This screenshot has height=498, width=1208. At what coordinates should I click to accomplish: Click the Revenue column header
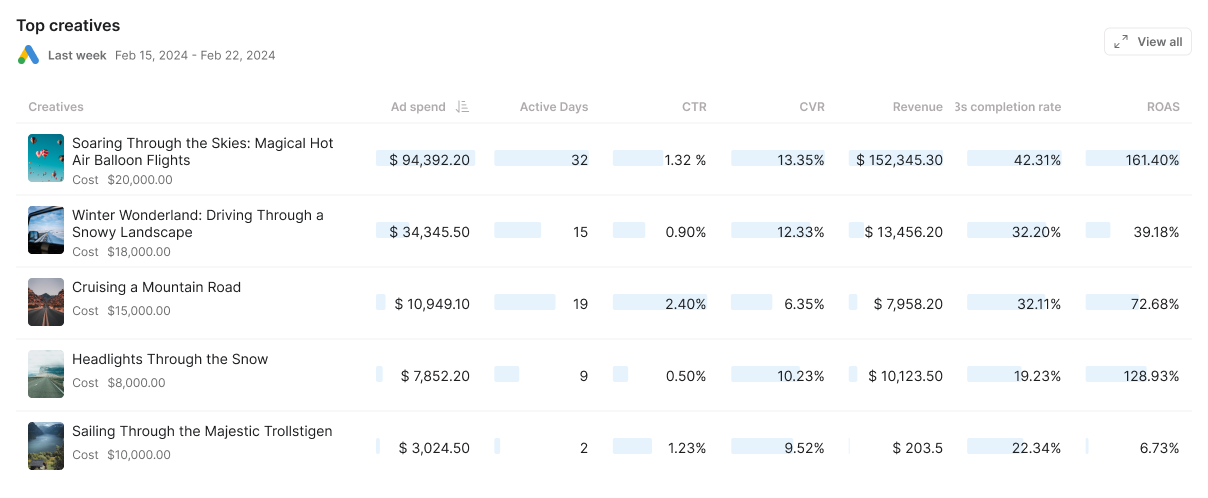pyautogui.click(x=917, y=107)
